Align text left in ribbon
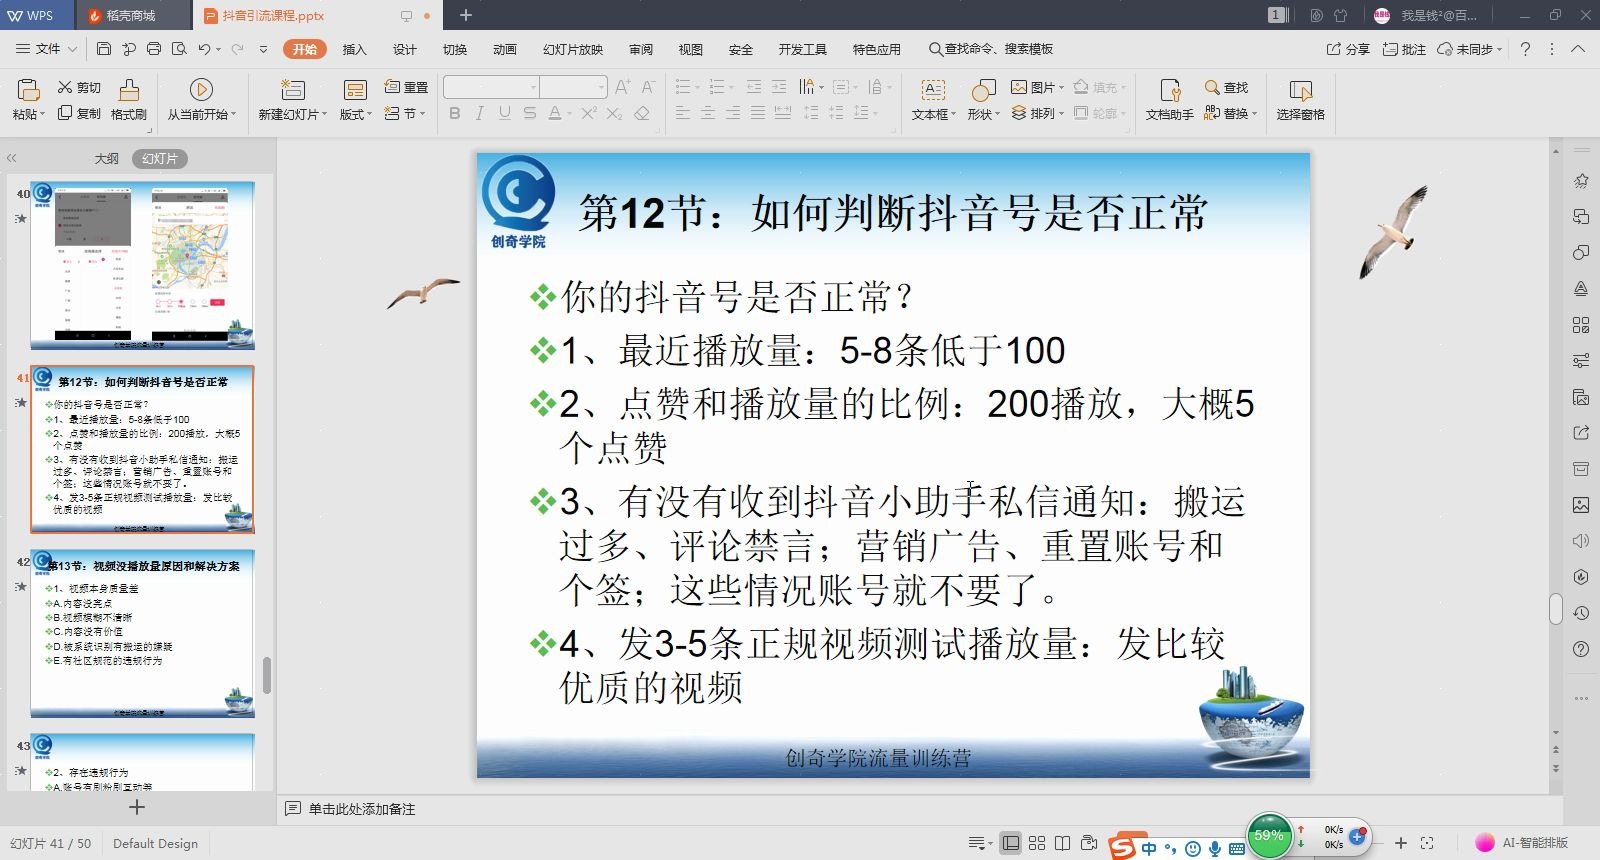Screen dimensions: 1600x860 [683, 113]
